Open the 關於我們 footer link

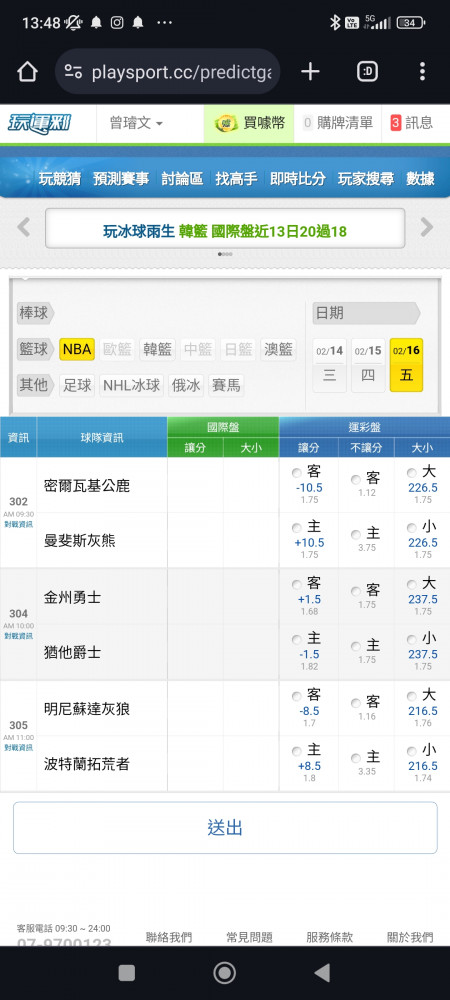410,937
